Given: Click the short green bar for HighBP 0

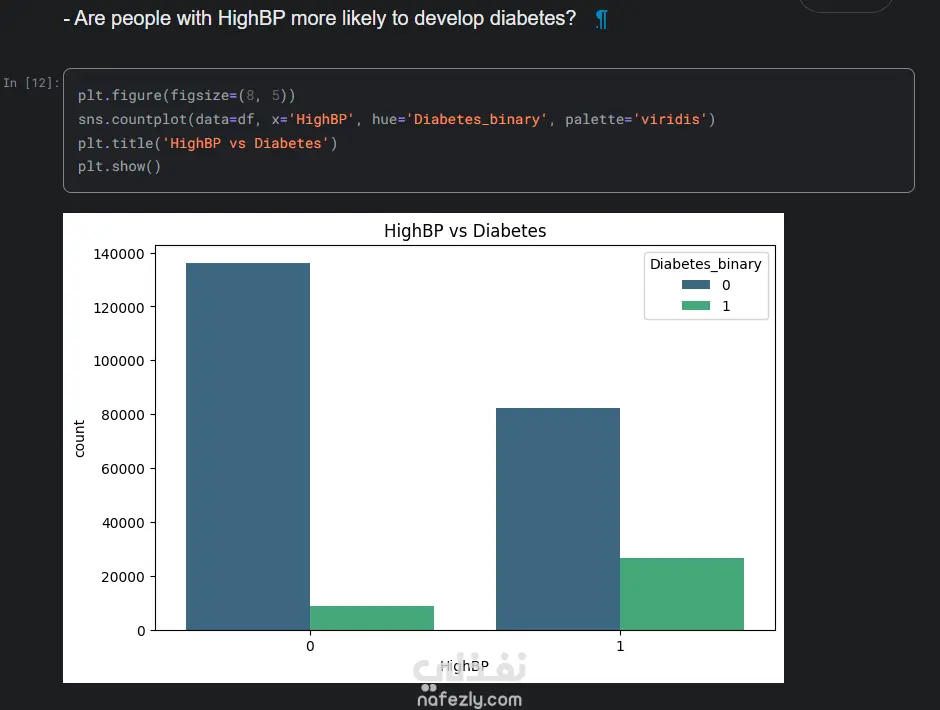Looking at the screenshot, I should (x=372, y=618).
